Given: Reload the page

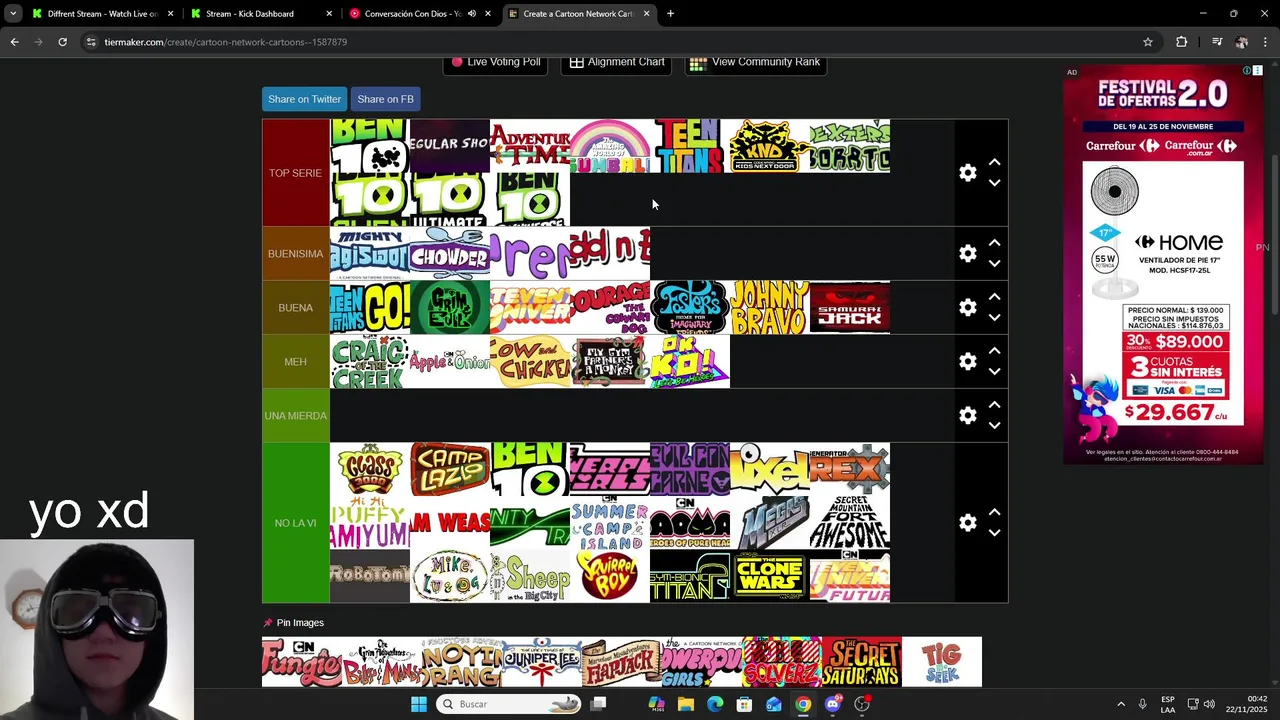Looking at the screenshot, I should coord(62,42).
